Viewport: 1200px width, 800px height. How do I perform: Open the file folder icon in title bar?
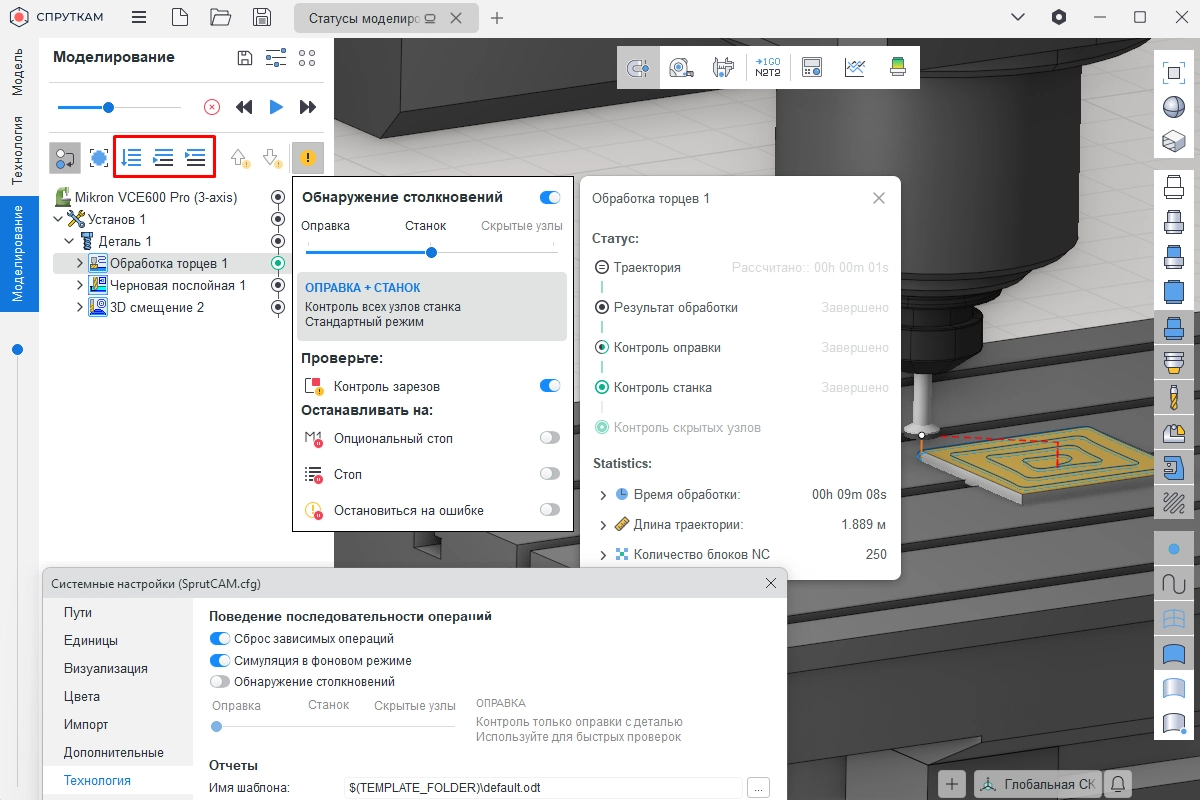[221, 17]
